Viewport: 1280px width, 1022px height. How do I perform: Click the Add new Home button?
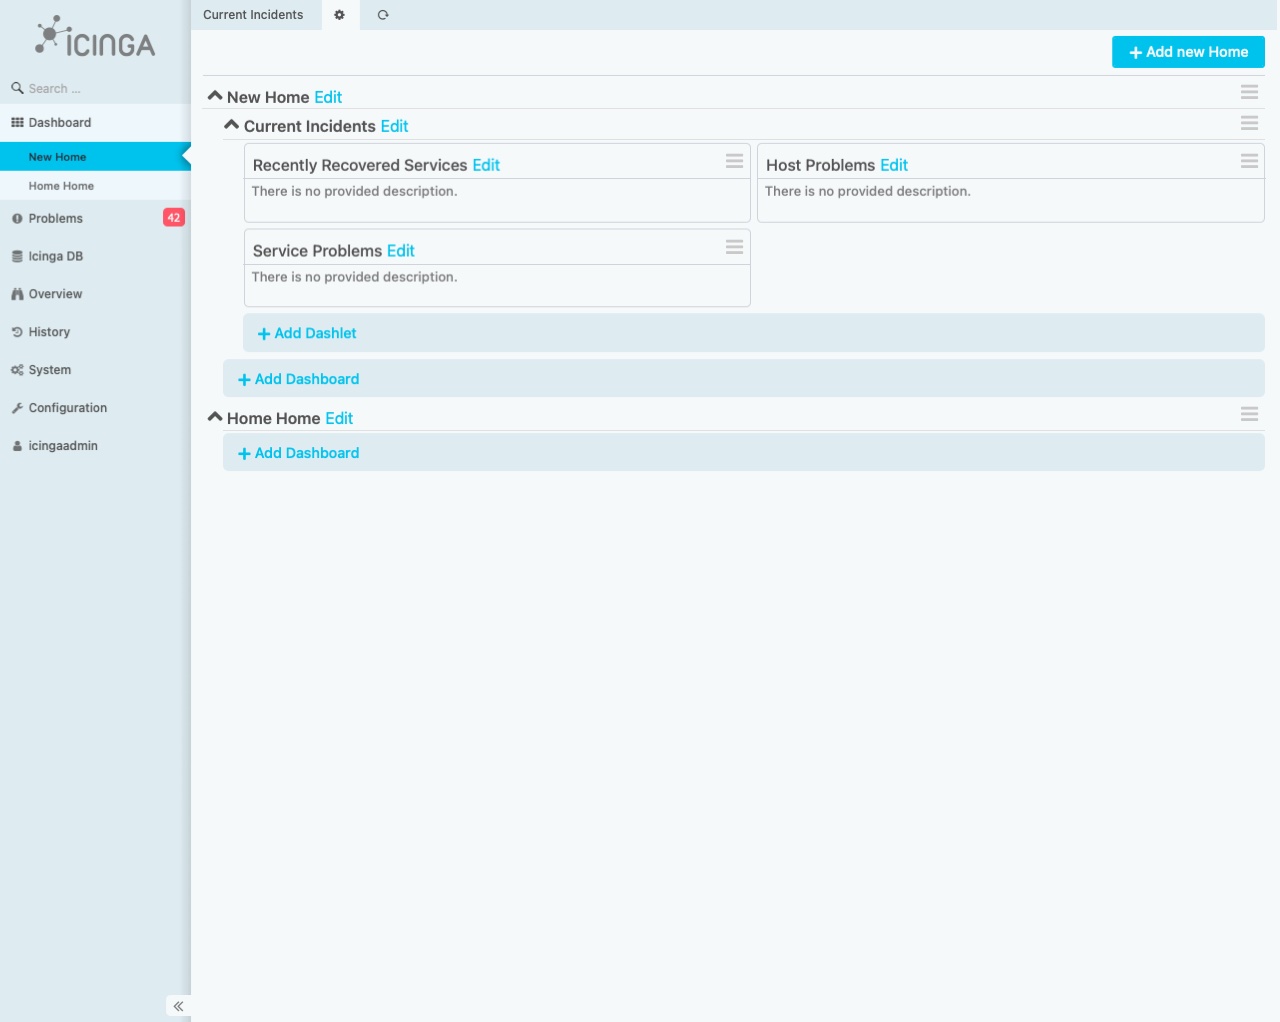click(x=1188, y=52)
